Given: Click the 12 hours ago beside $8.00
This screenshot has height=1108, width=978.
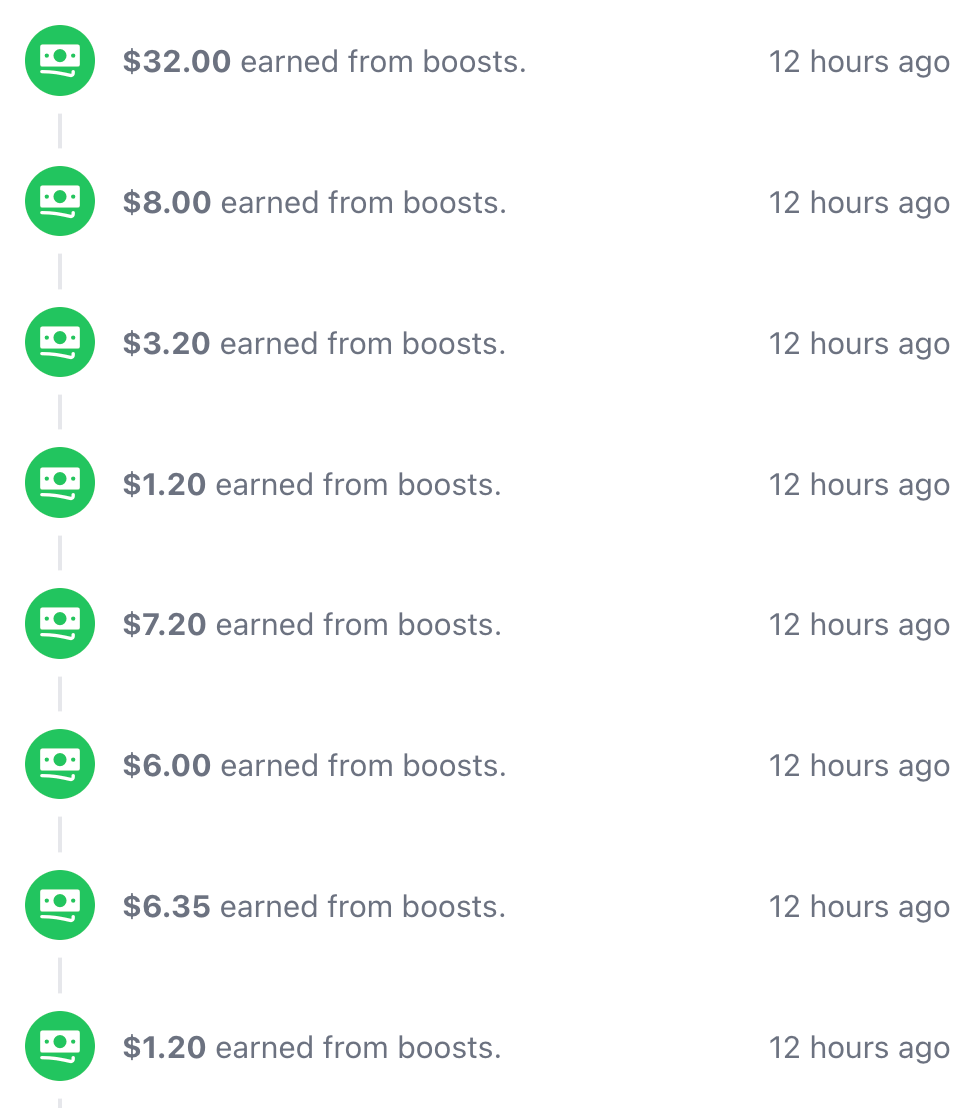Looking at the screenshot, I should coord(858,203).
